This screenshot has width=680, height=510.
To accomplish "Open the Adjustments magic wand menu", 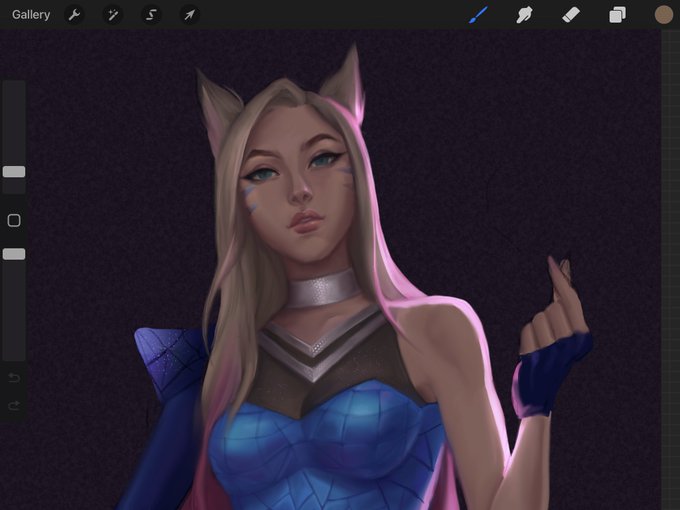I will pyautogui.click(x=113, y=15).
